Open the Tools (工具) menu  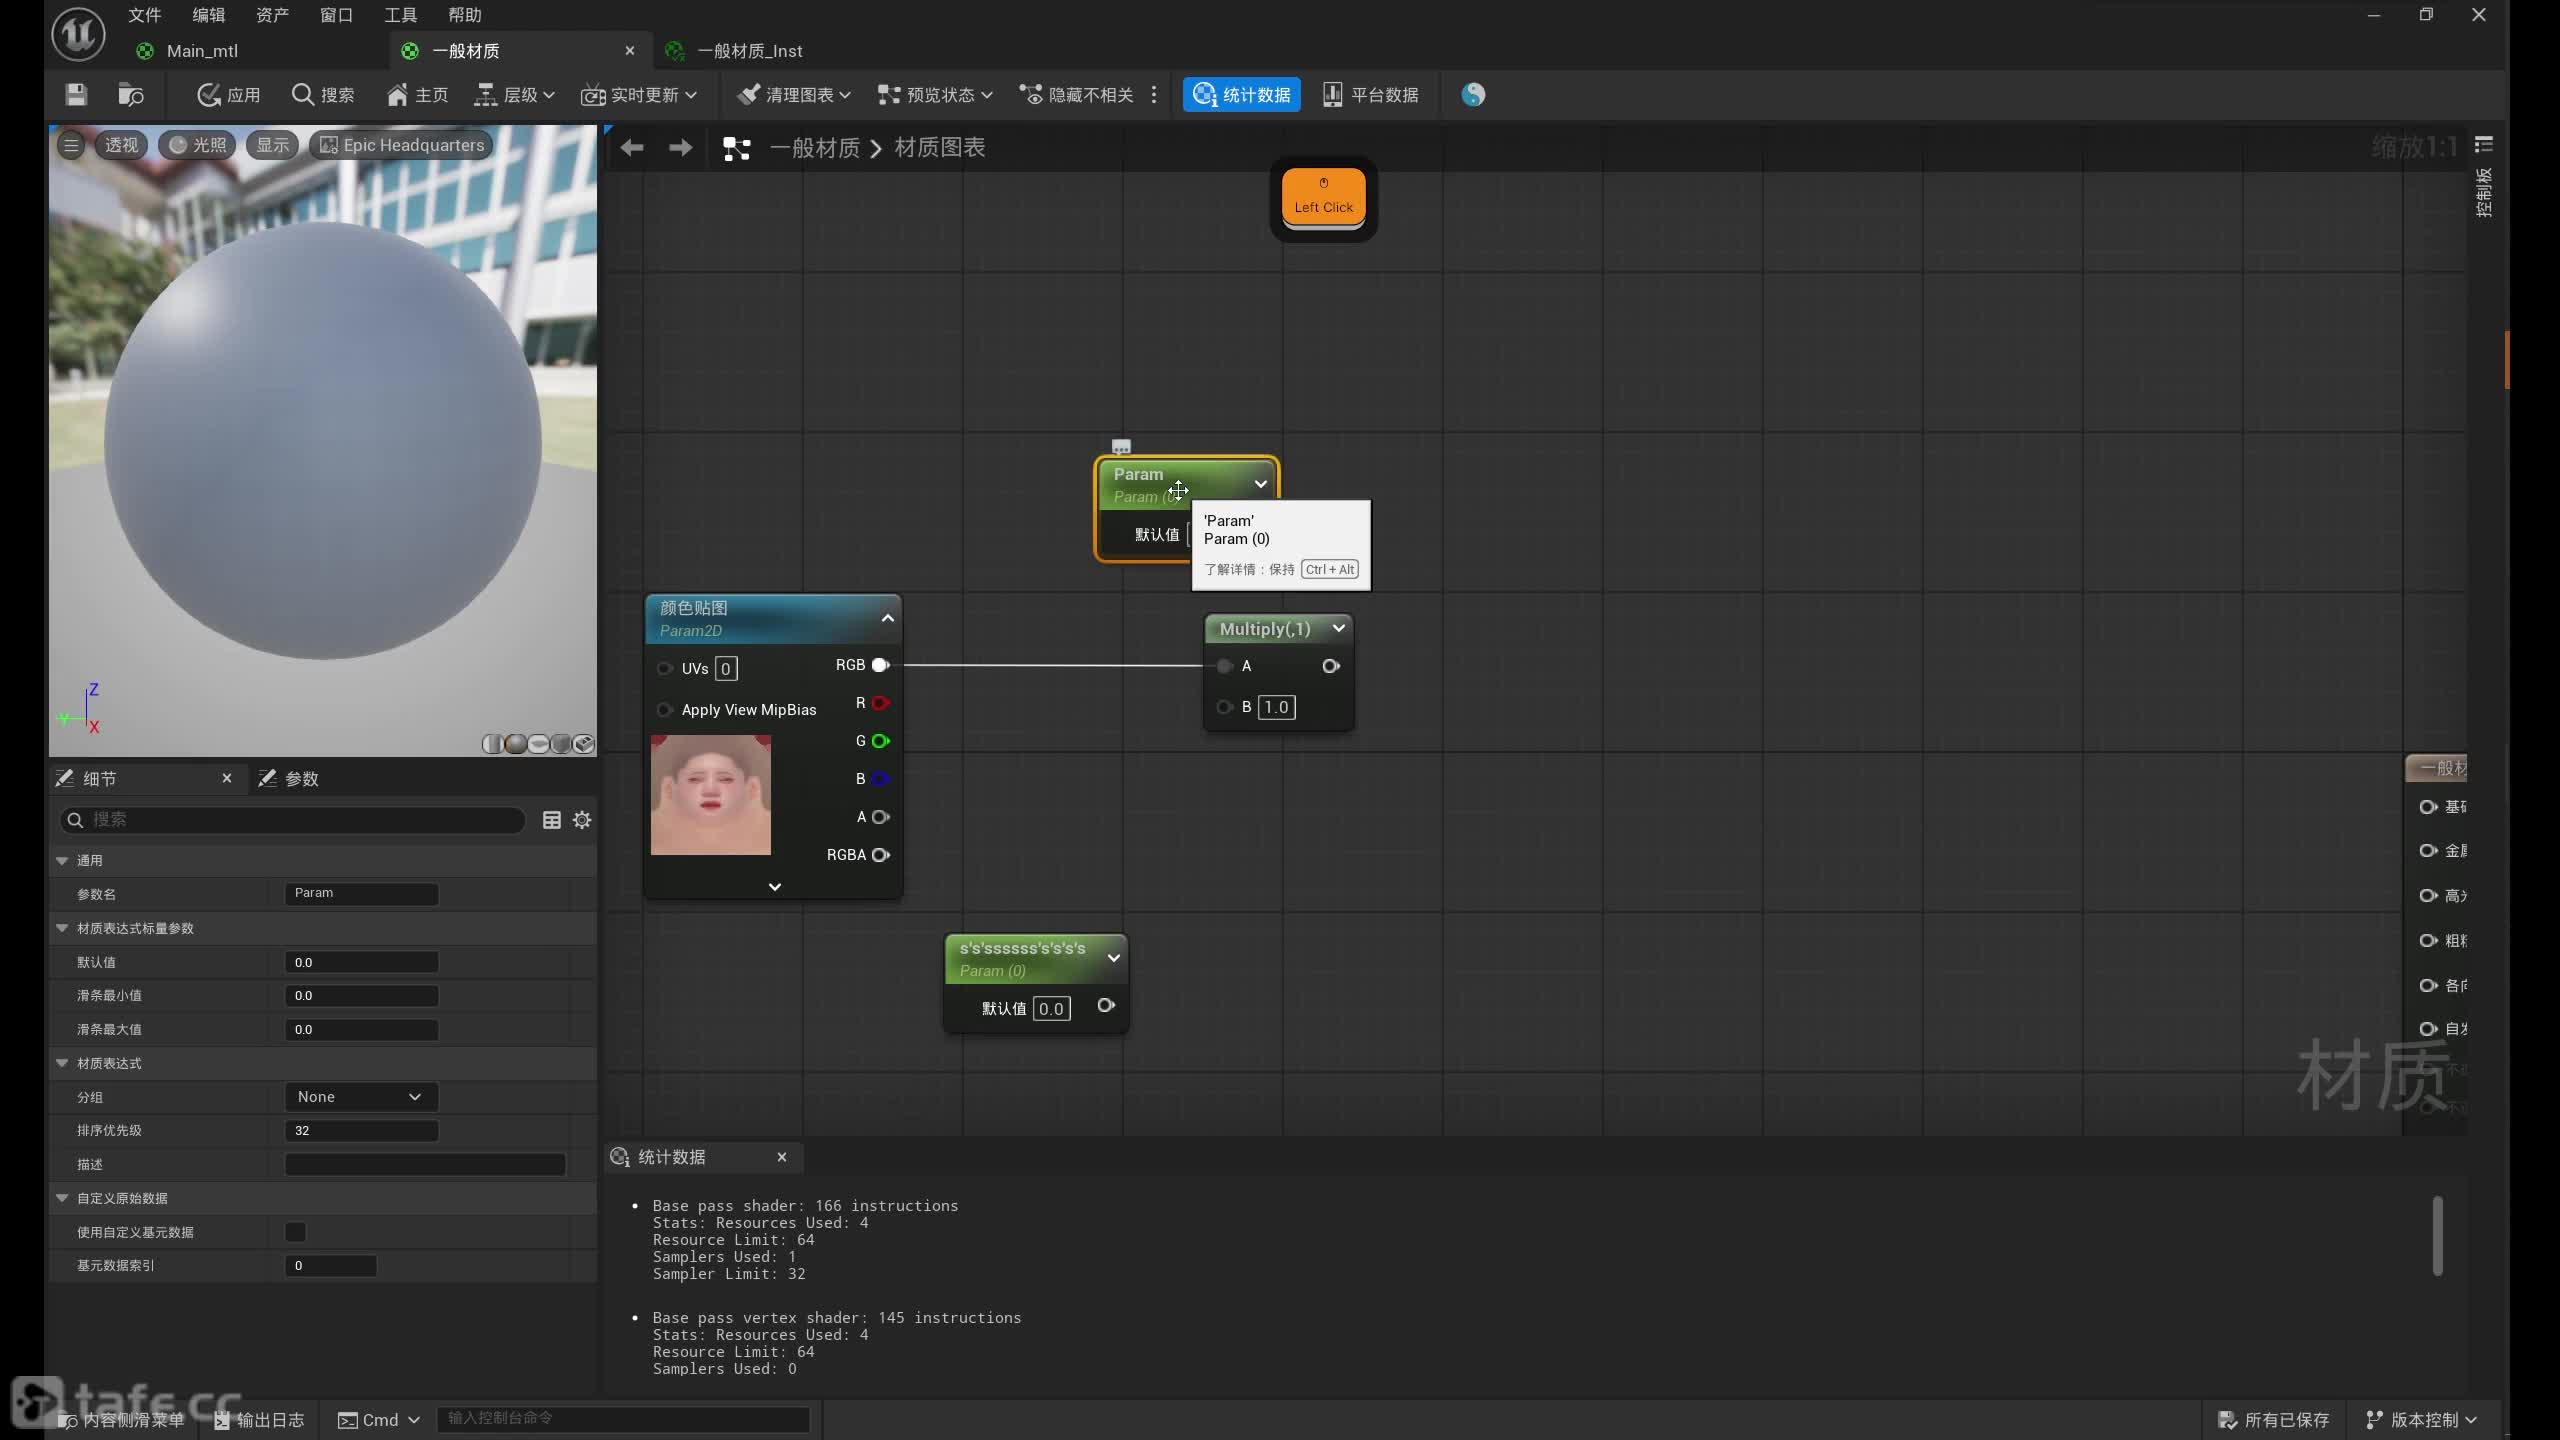400,15
